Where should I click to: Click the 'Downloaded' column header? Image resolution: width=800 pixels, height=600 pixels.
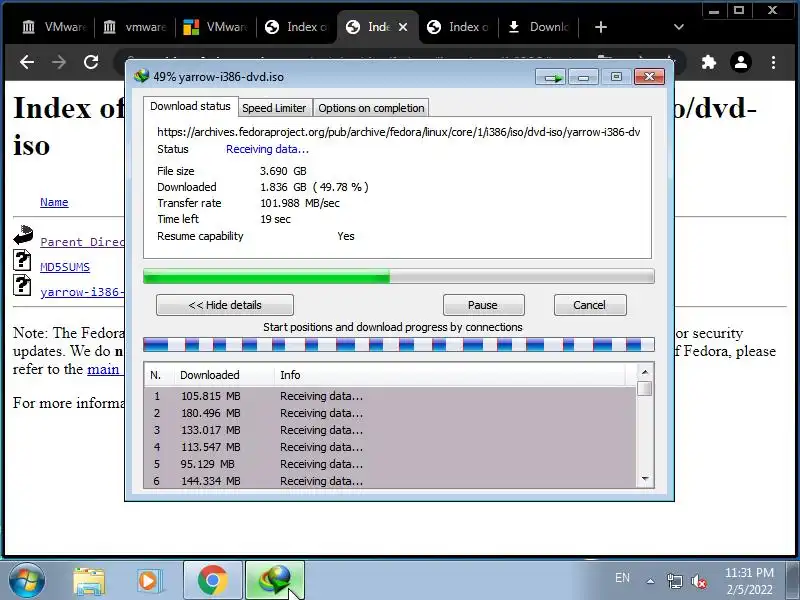(x=224, y=375)
